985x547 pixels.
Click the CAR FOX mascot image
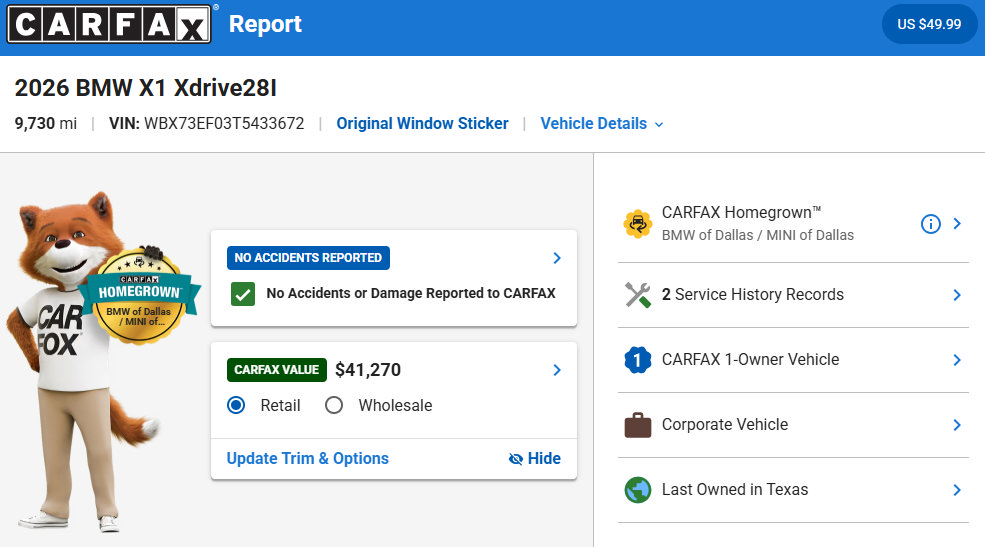[x=85, y=361]
